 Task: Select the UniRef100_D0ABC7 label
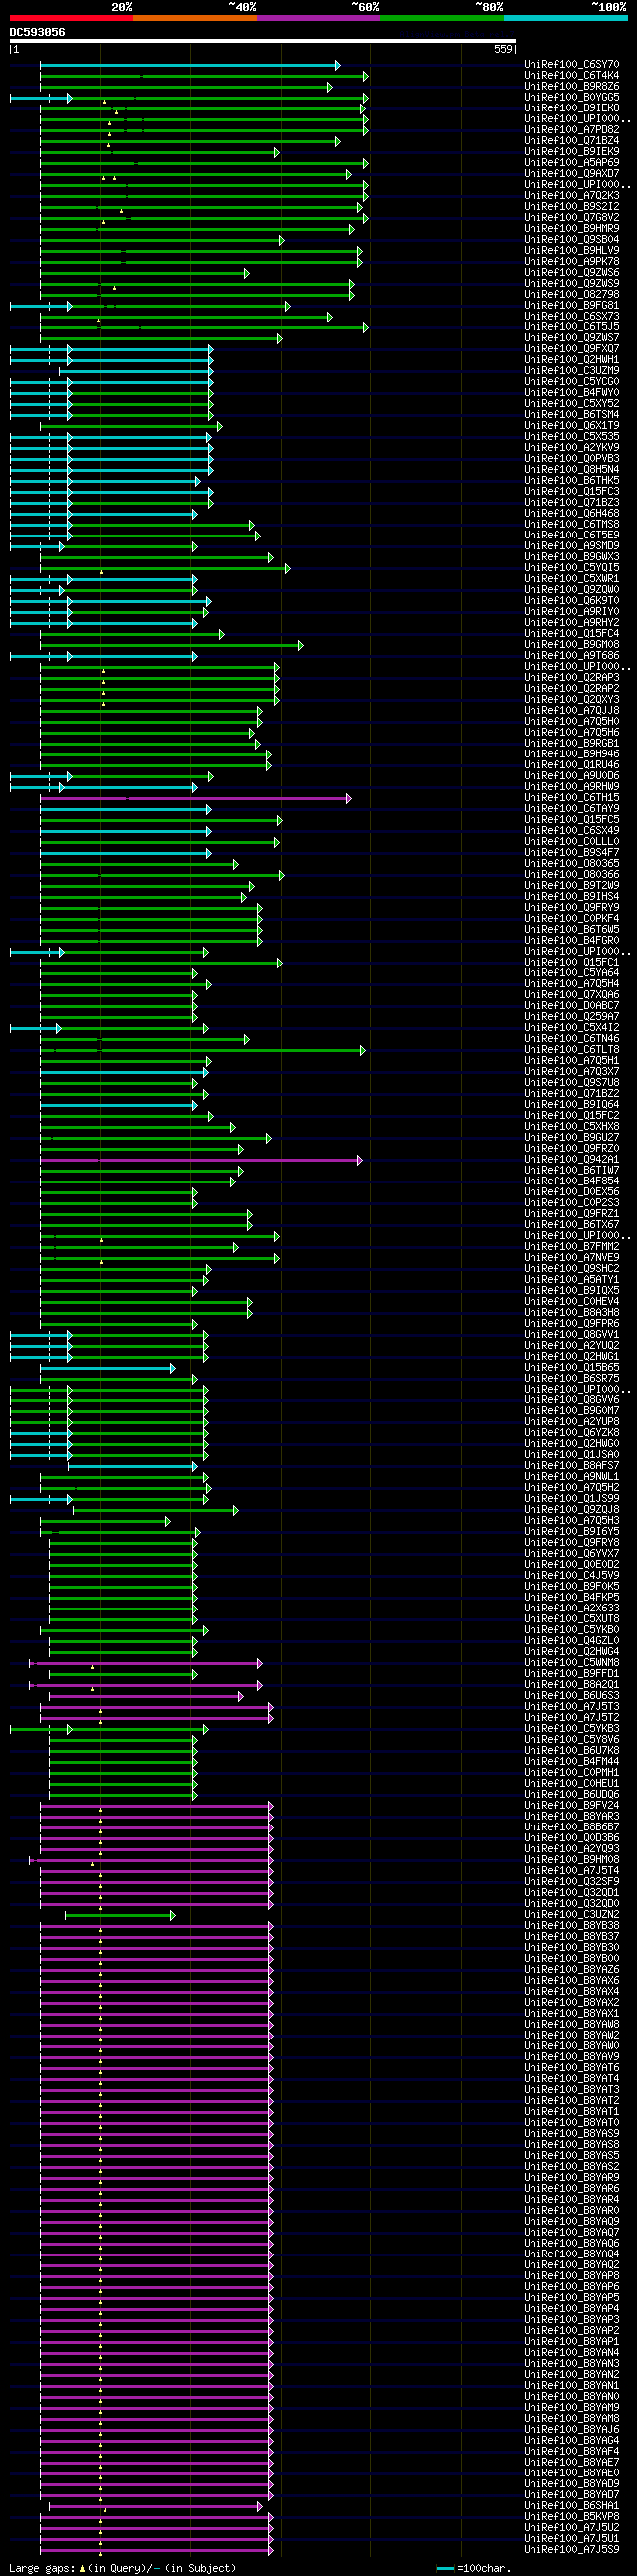pos(571,1007)
